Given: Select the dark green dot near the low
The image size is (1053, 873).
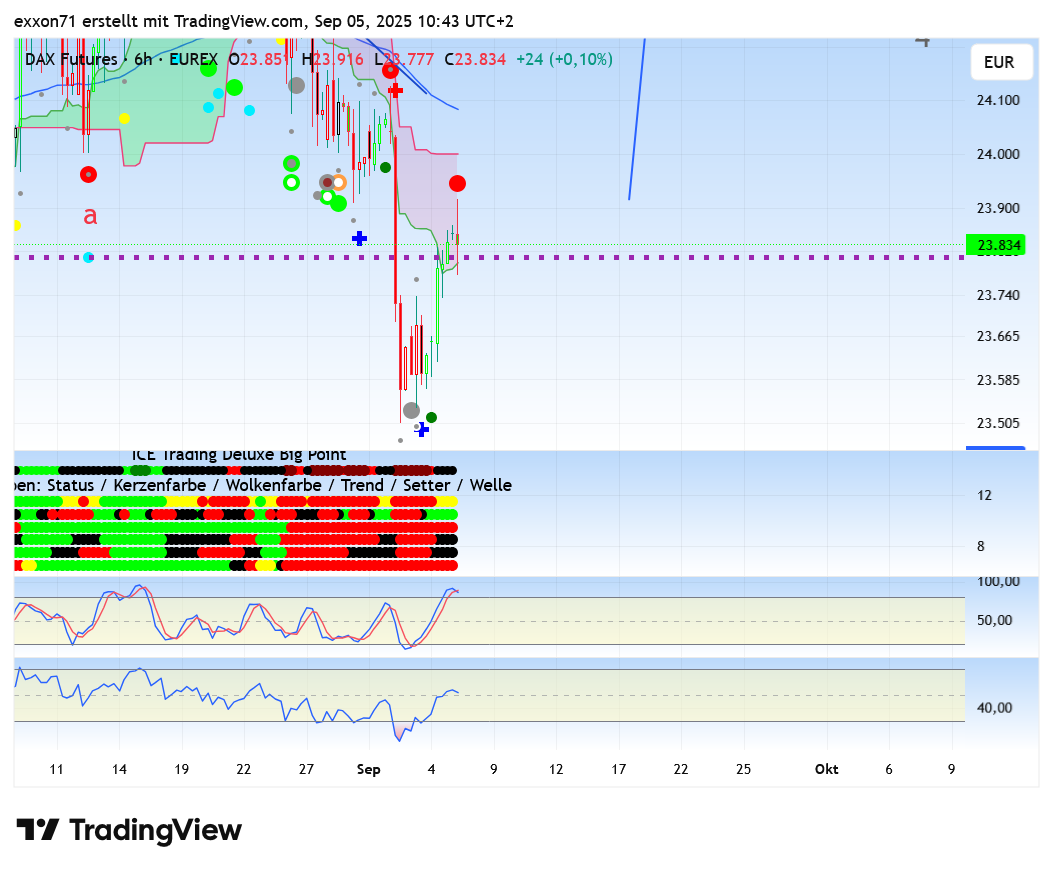Looking at the screenshot, I should point(431,417).
